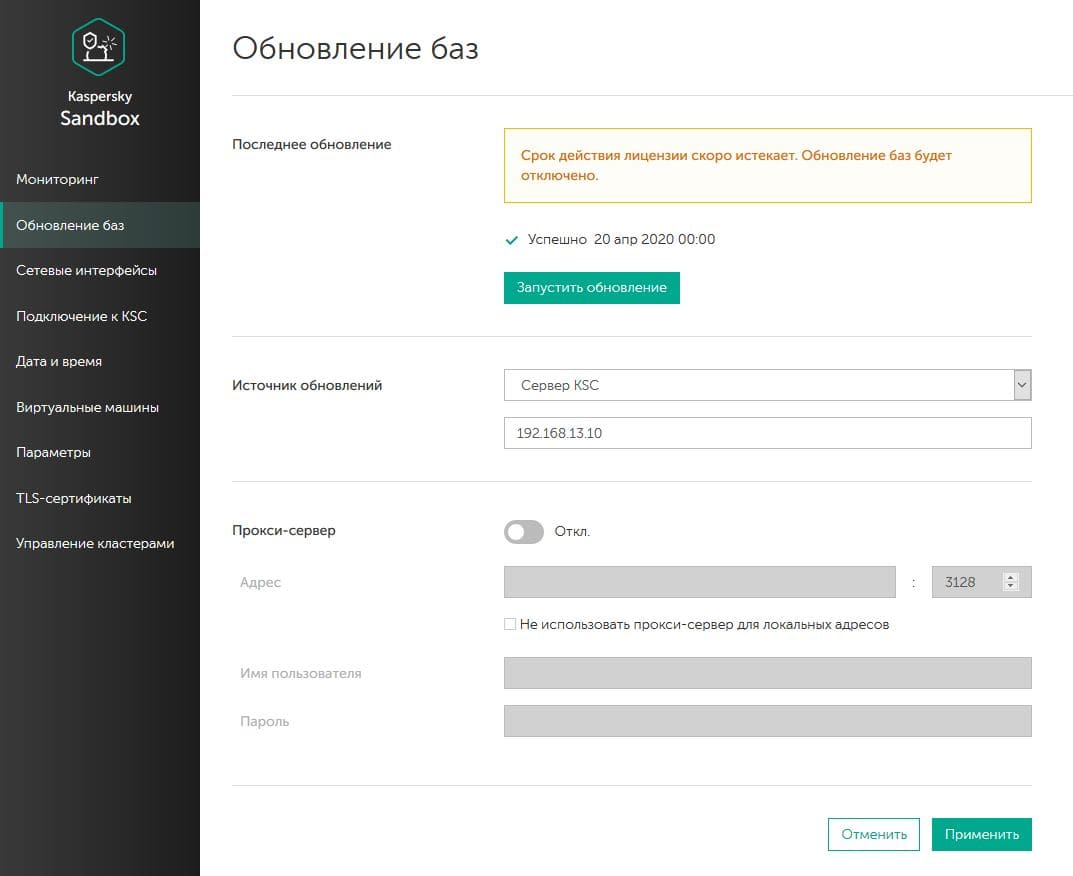
Task: Click the Запустить обновление button
Action: (591, 287)
